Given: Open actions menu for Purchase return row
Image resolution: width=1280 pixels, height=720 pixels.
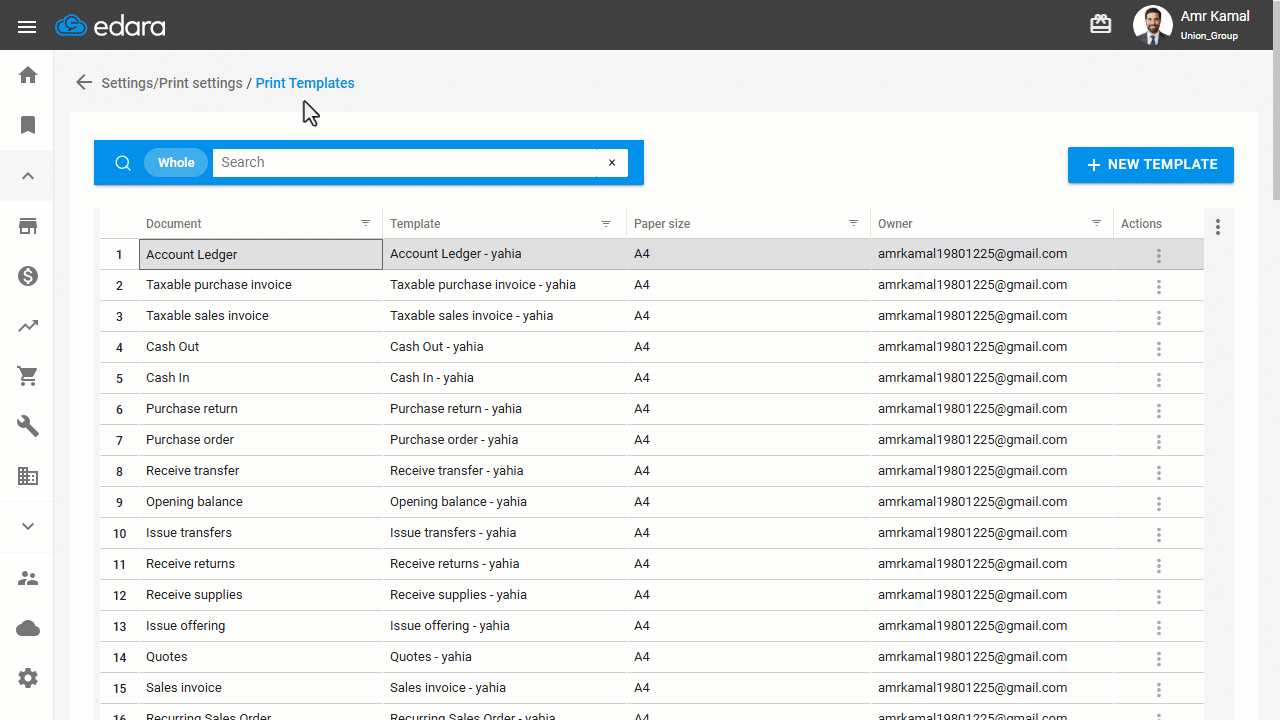Looking at the screenshot, I should 1159,411.
